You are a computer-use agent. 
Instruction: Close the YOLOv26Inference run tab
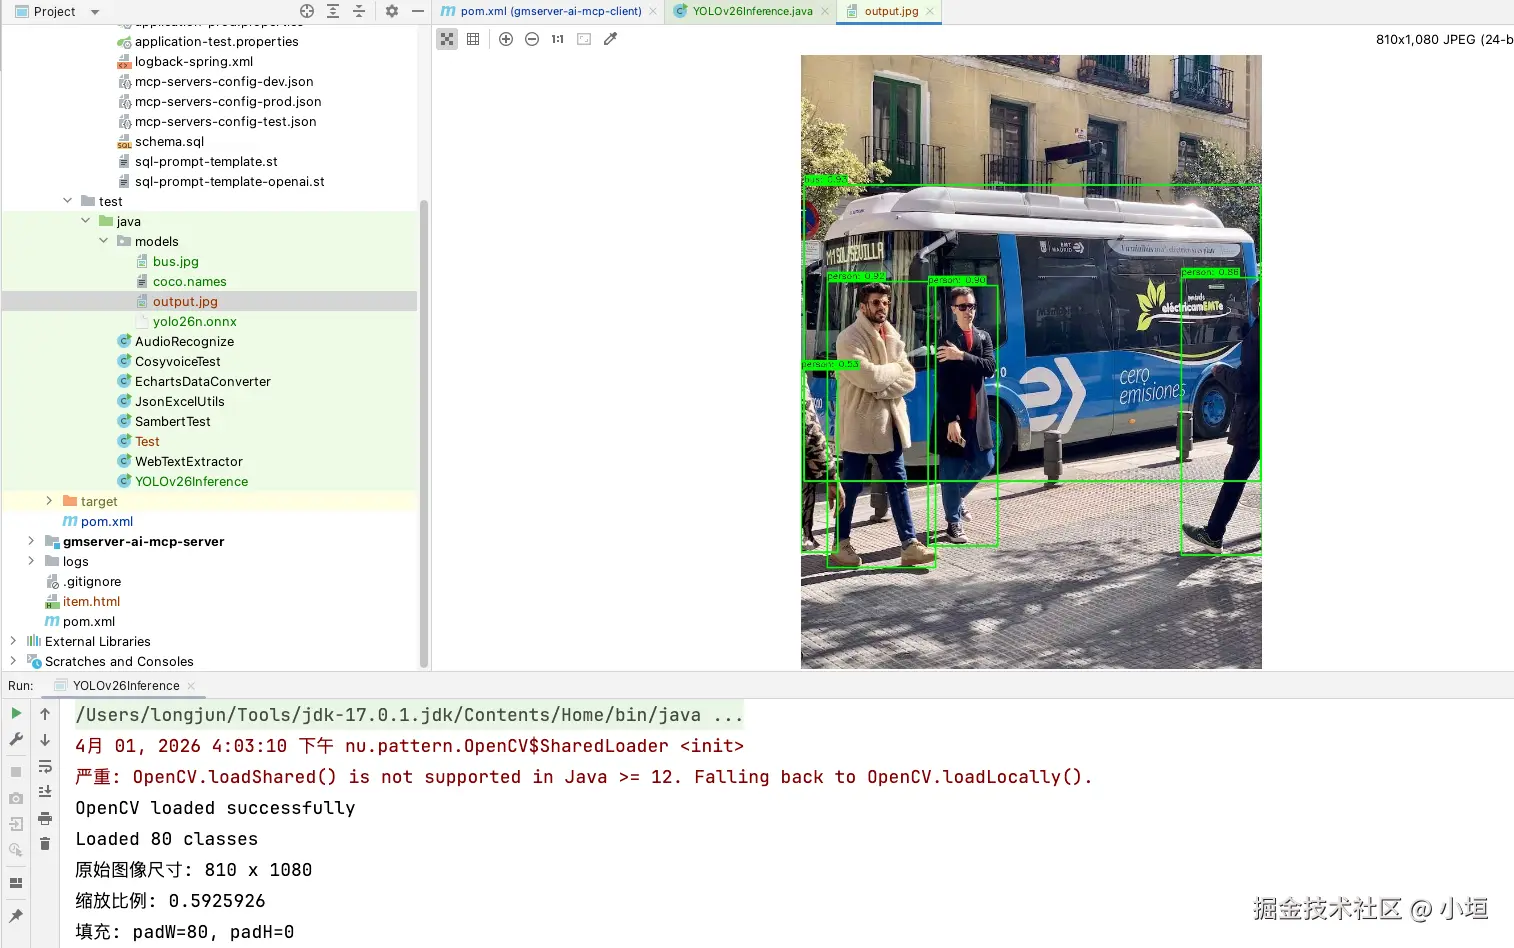pos(191,686)
